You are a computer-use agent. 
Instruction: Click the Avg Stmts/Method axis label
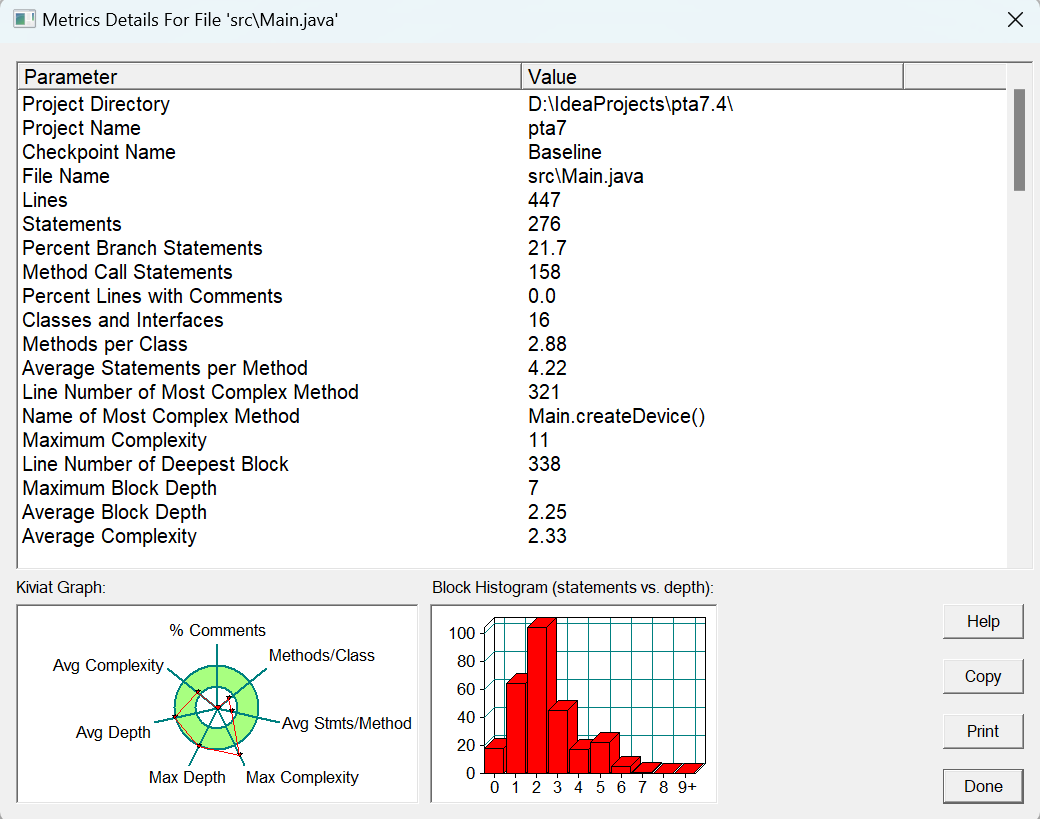pyautogui.click(x=346, y=724)
